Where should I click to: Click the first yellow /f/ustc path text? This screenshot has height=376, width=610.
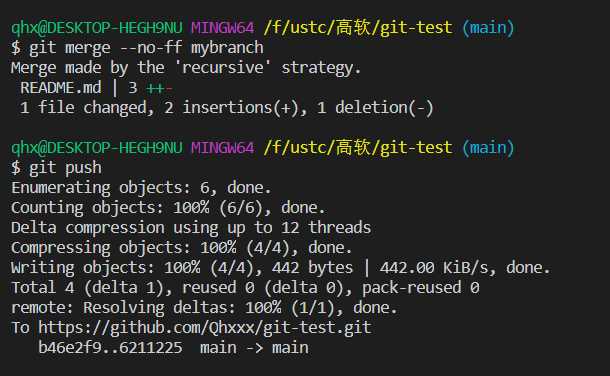(x=358, y=28)
